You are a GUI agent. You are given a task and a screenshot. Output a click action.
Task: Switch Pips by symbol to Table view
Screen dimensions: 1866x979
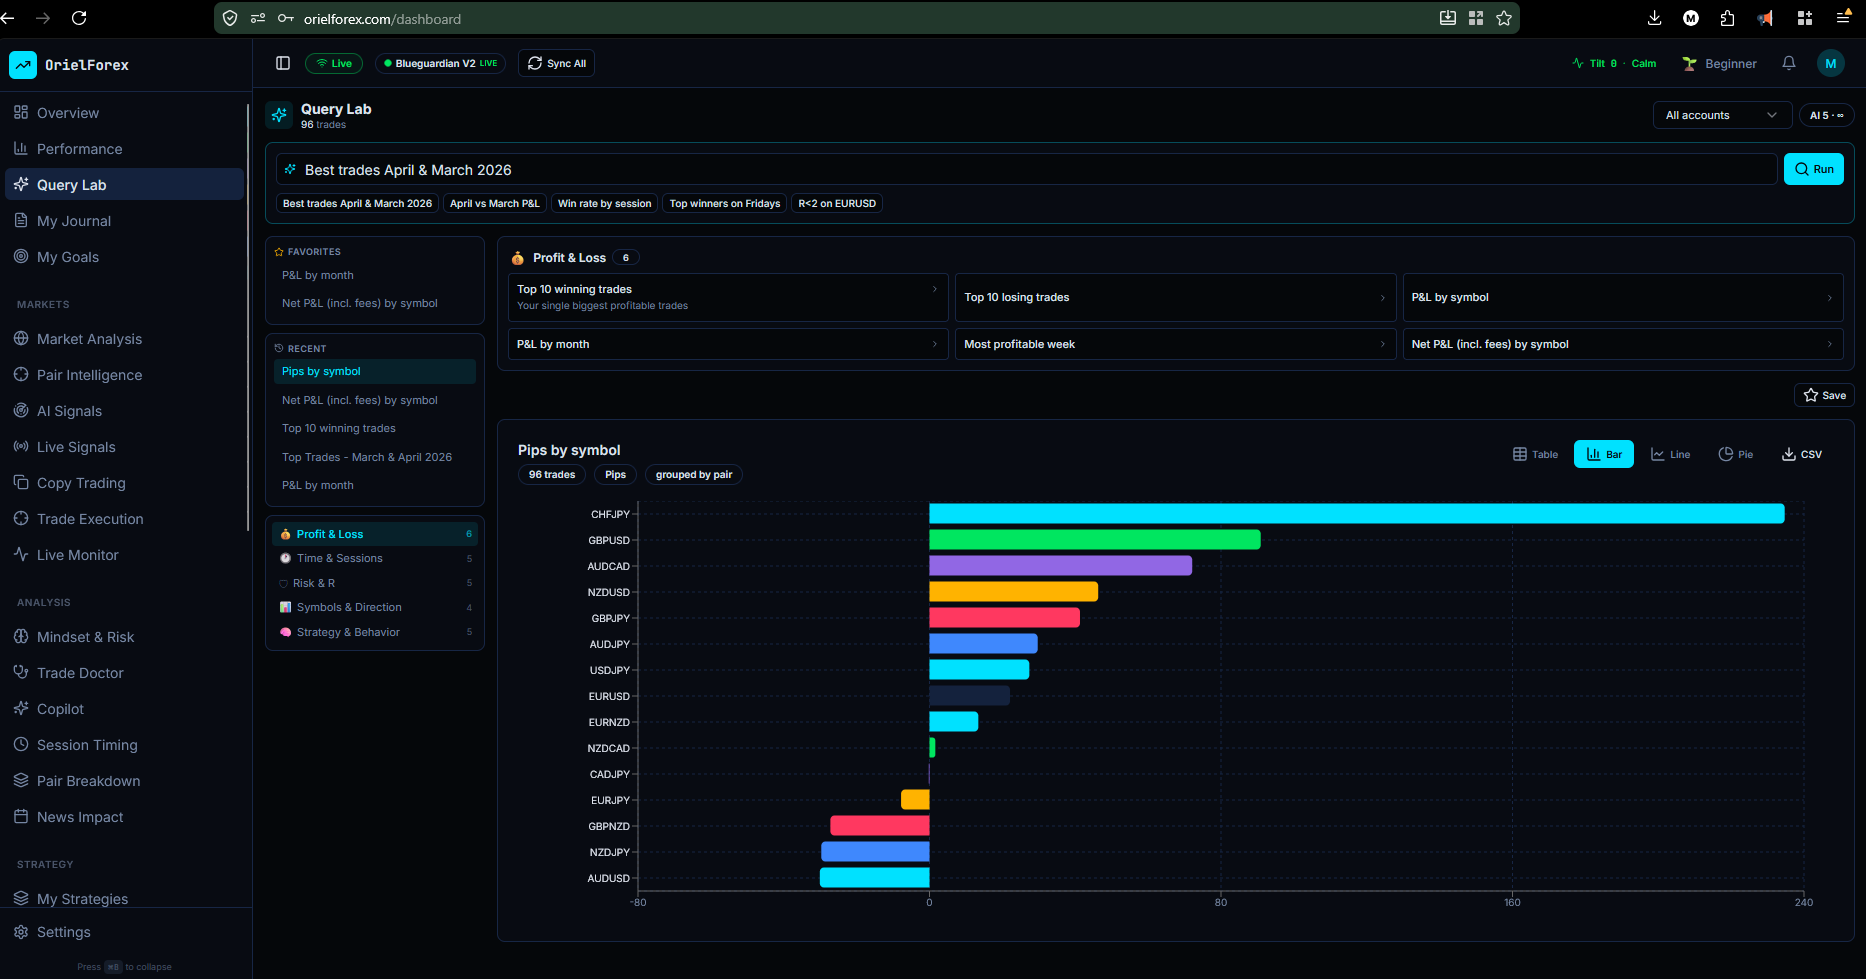1535,454
